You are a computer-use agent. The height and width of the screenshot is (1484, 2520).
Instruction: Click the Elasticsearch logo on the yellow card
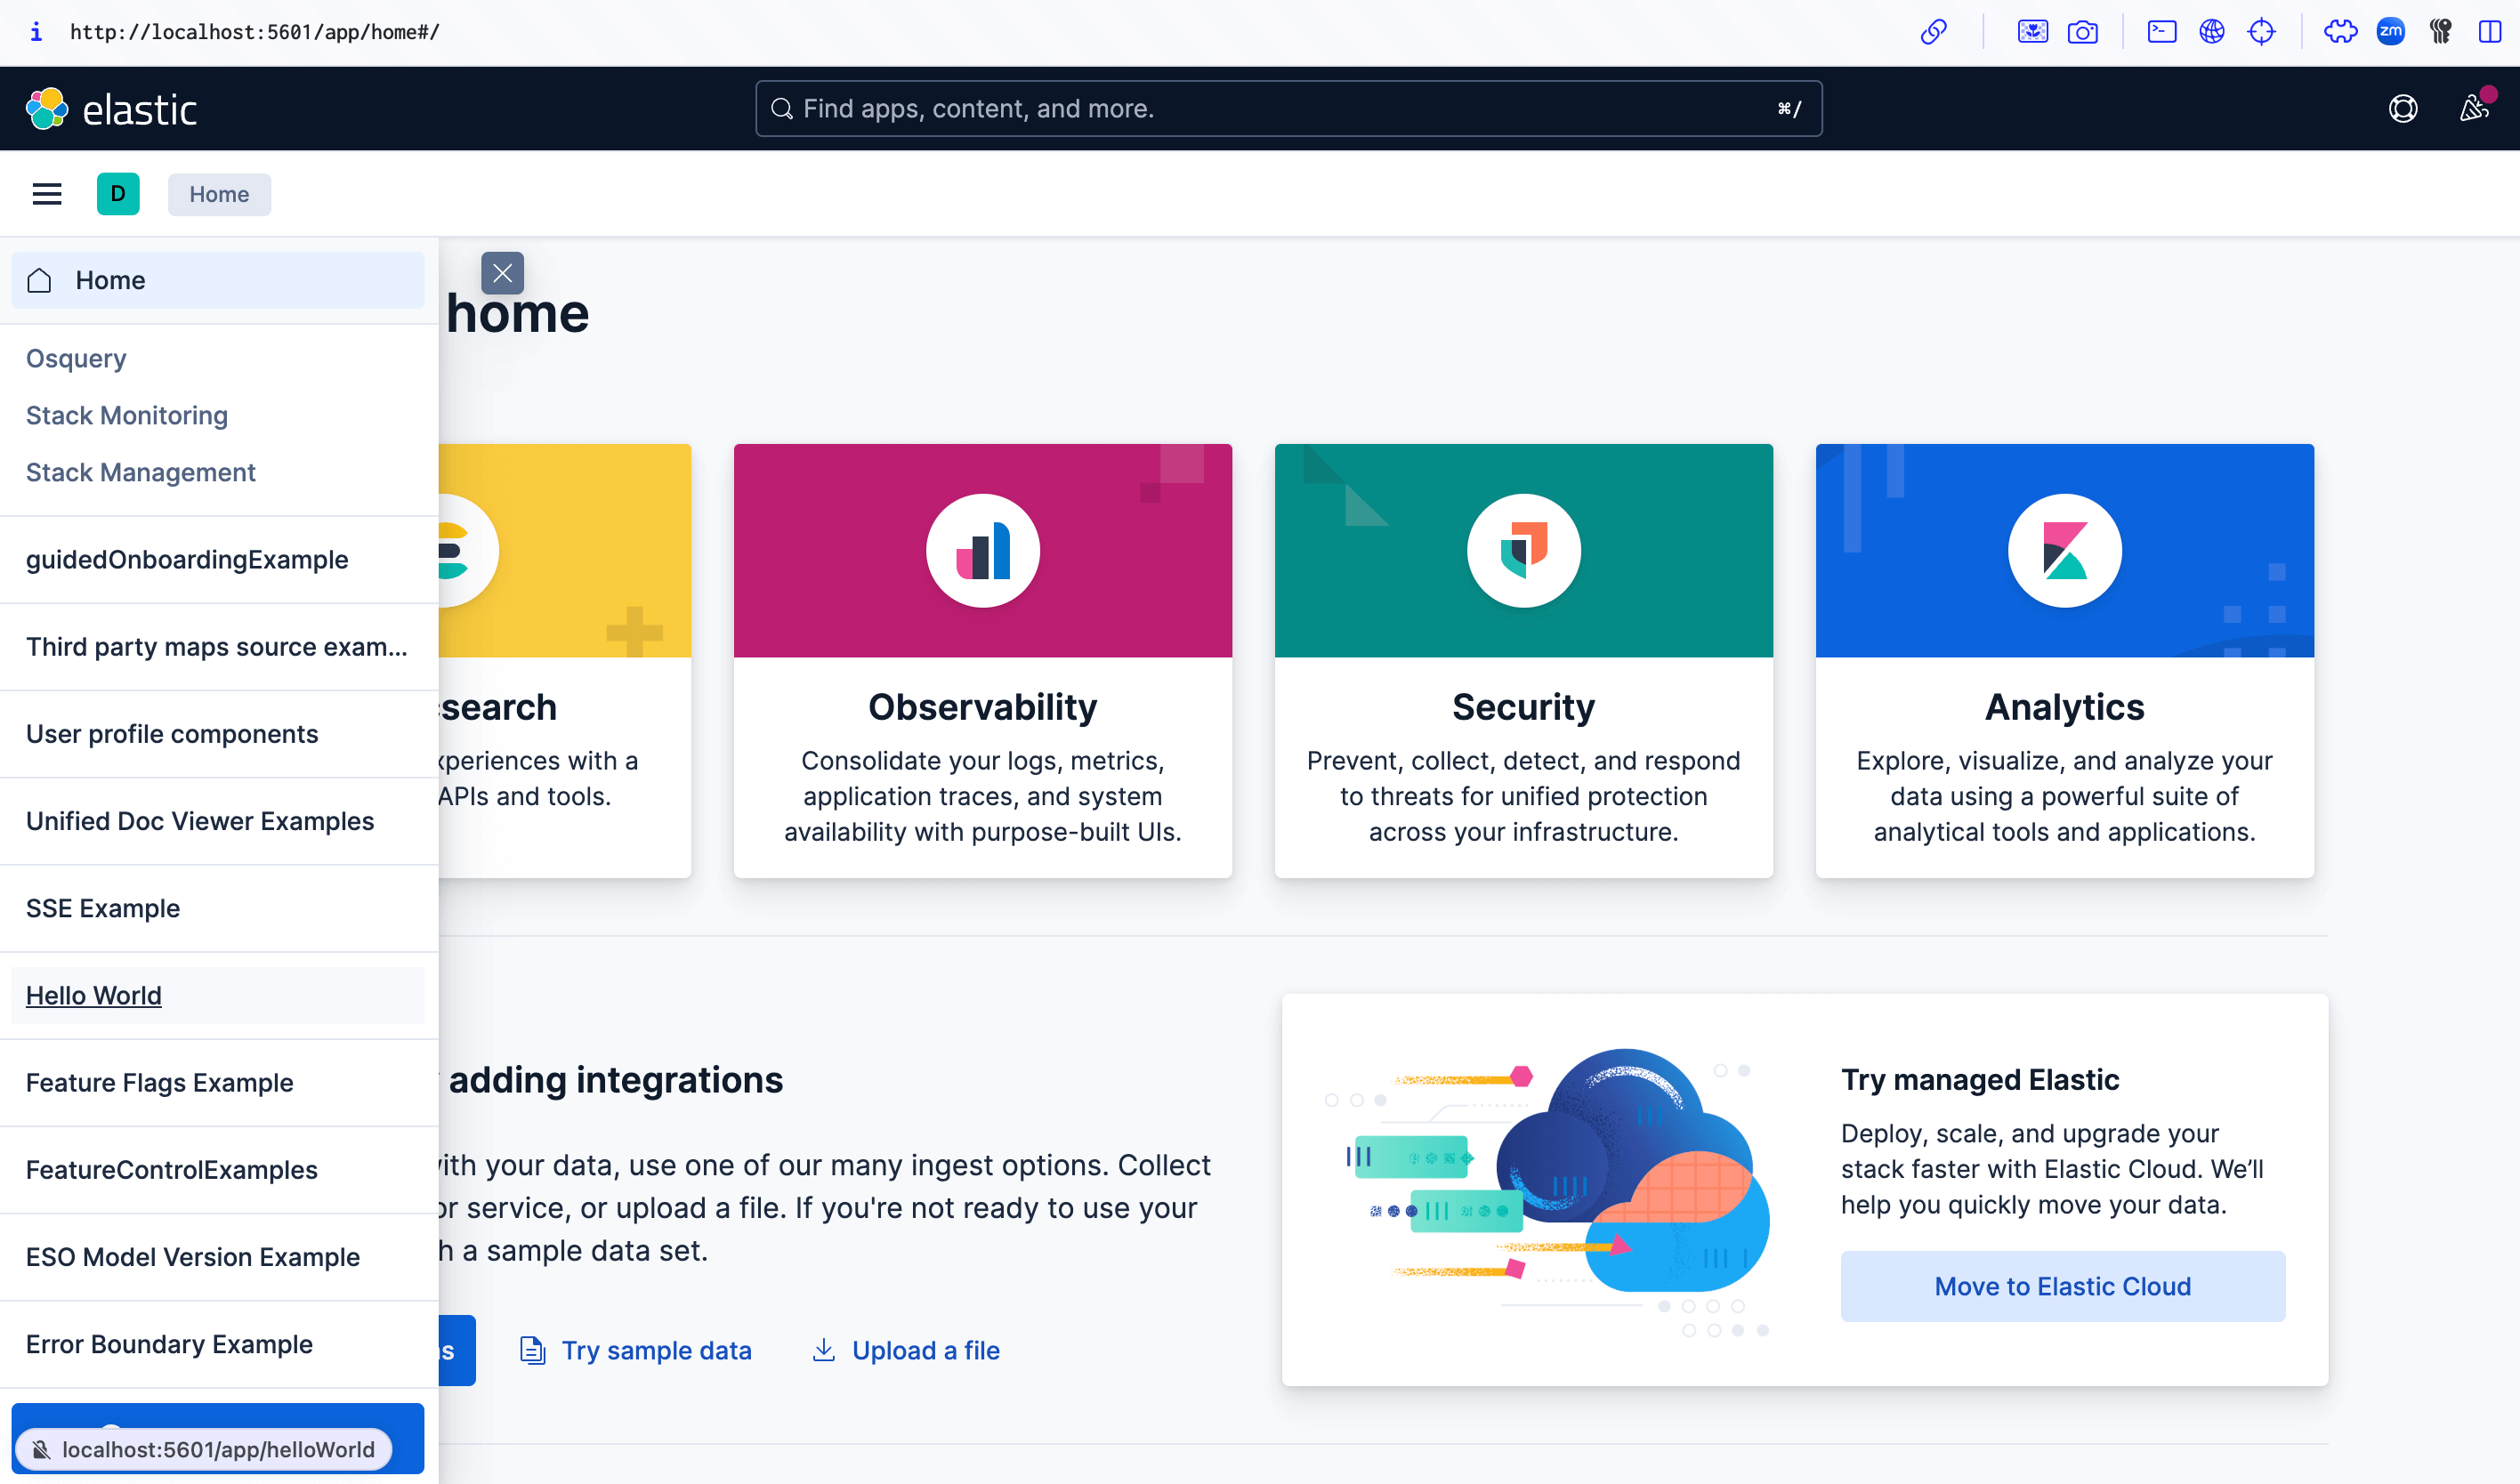pyautogui.click(x=468, y=551)
